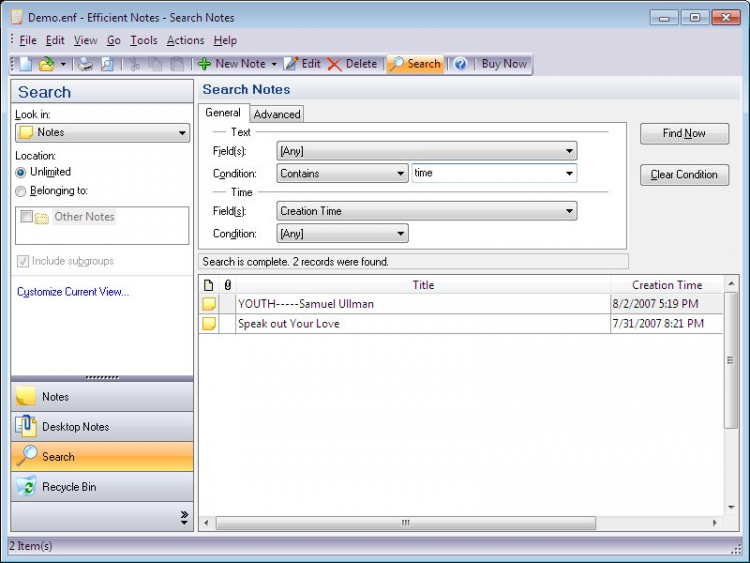Open the dropdown arrow next to Open icon

[x=63, y=64]
